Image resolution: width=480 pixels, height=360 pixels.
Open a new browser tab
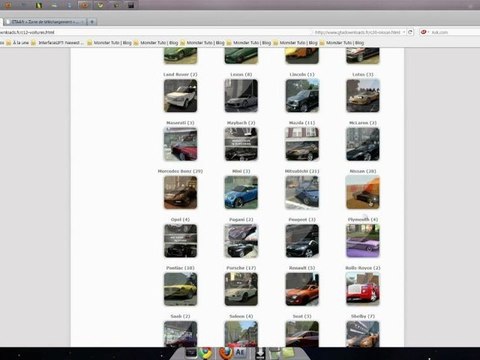point(92,22)
